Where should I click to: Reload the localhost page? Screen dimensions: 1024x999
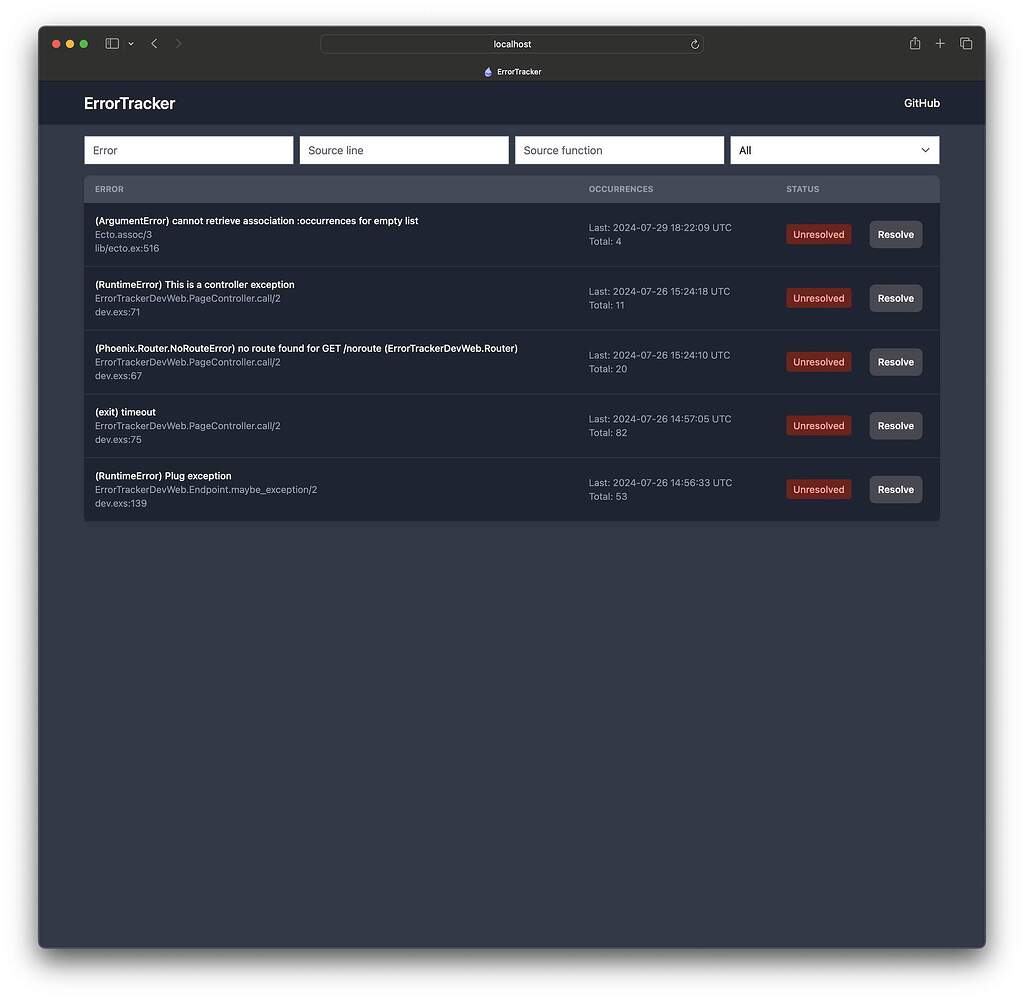coord(695,44)
